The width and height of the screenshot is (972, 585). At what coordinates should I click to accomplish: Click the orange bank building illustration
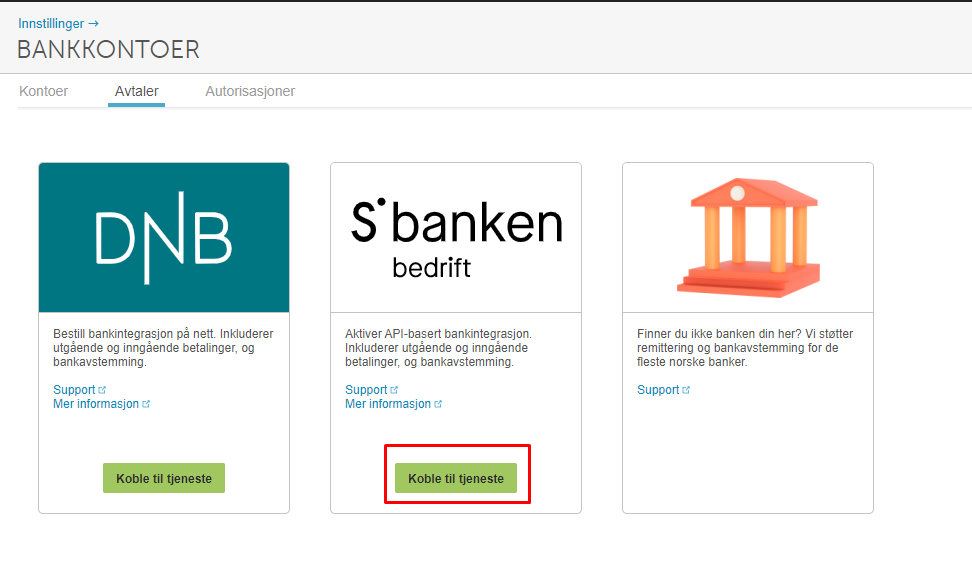pos(748,237)
